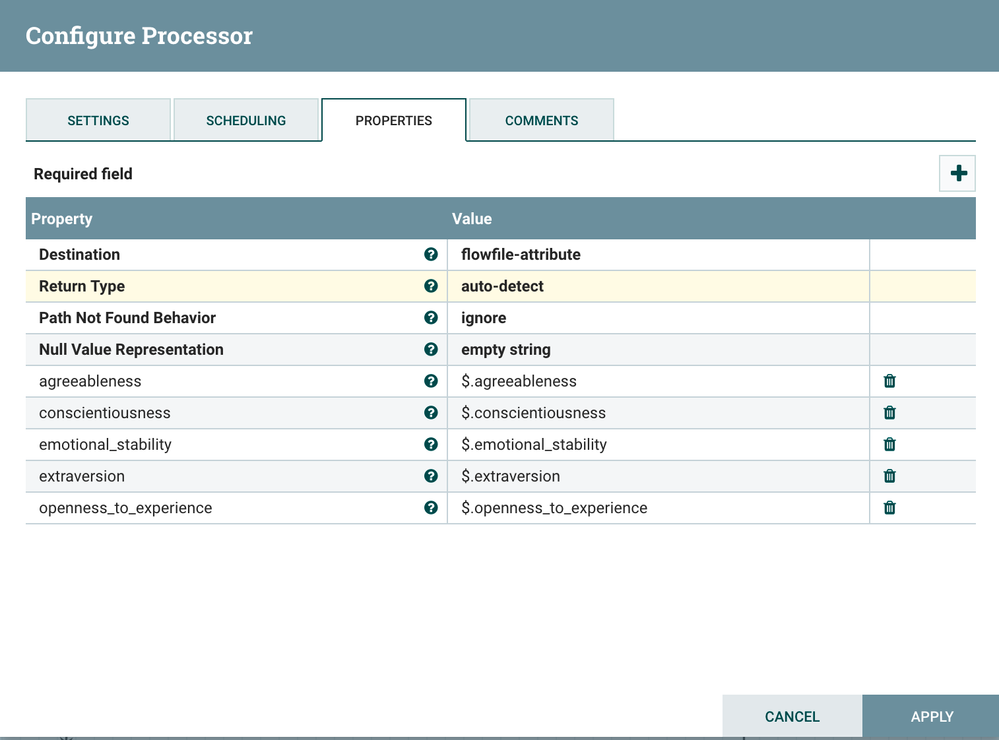Viewport: 999px width, 740px height.
Task: Go to the Comments tab
Action: (x=541, y=121)
